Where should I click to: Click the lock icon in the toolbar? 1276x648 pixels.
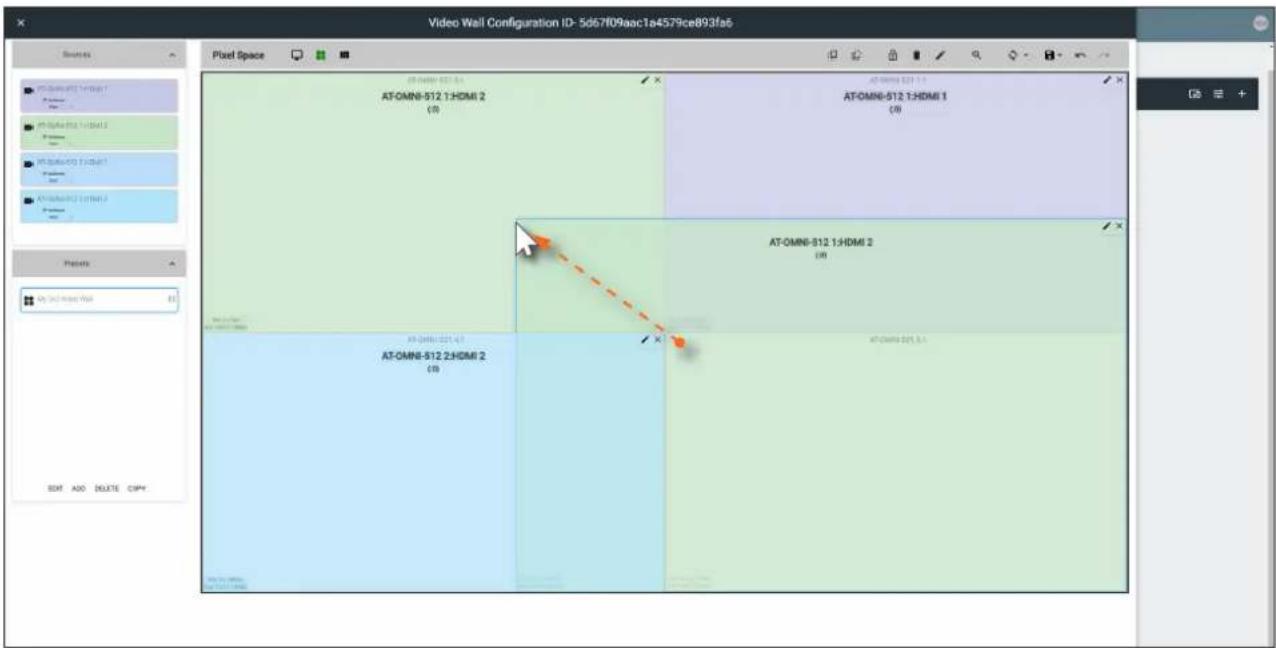892,55
